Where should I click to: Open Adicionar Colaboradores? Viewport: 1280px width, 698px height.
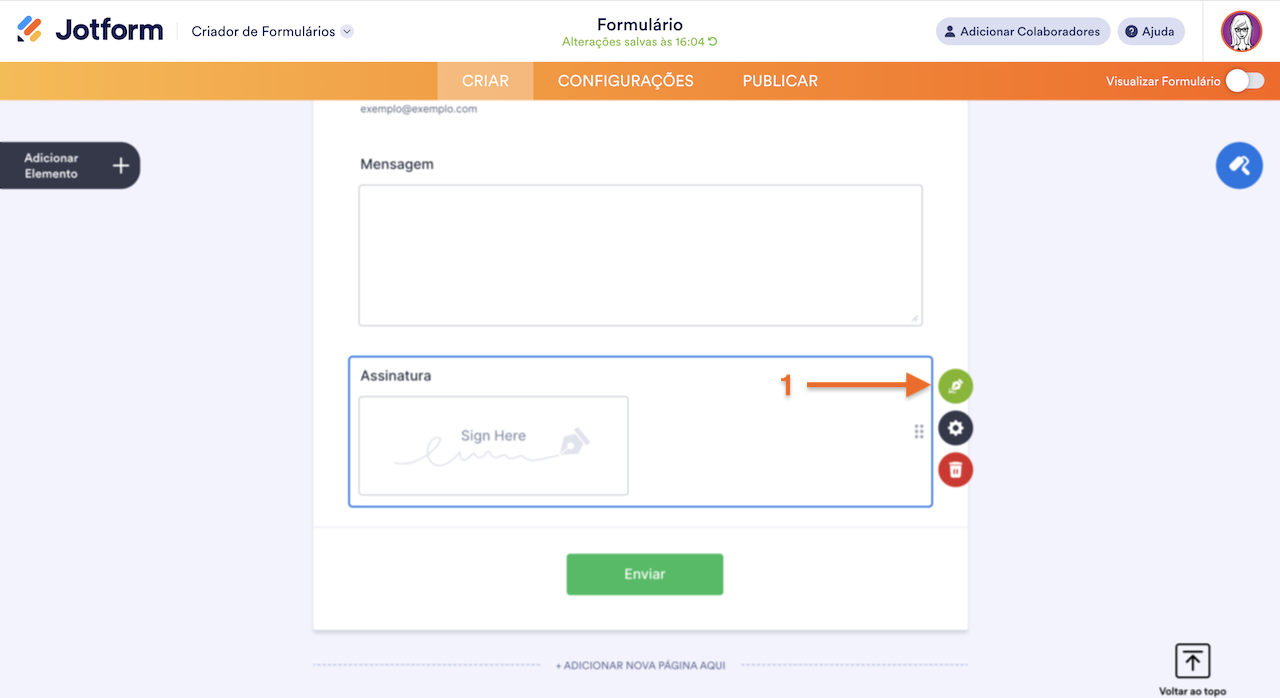(1022, 31)
